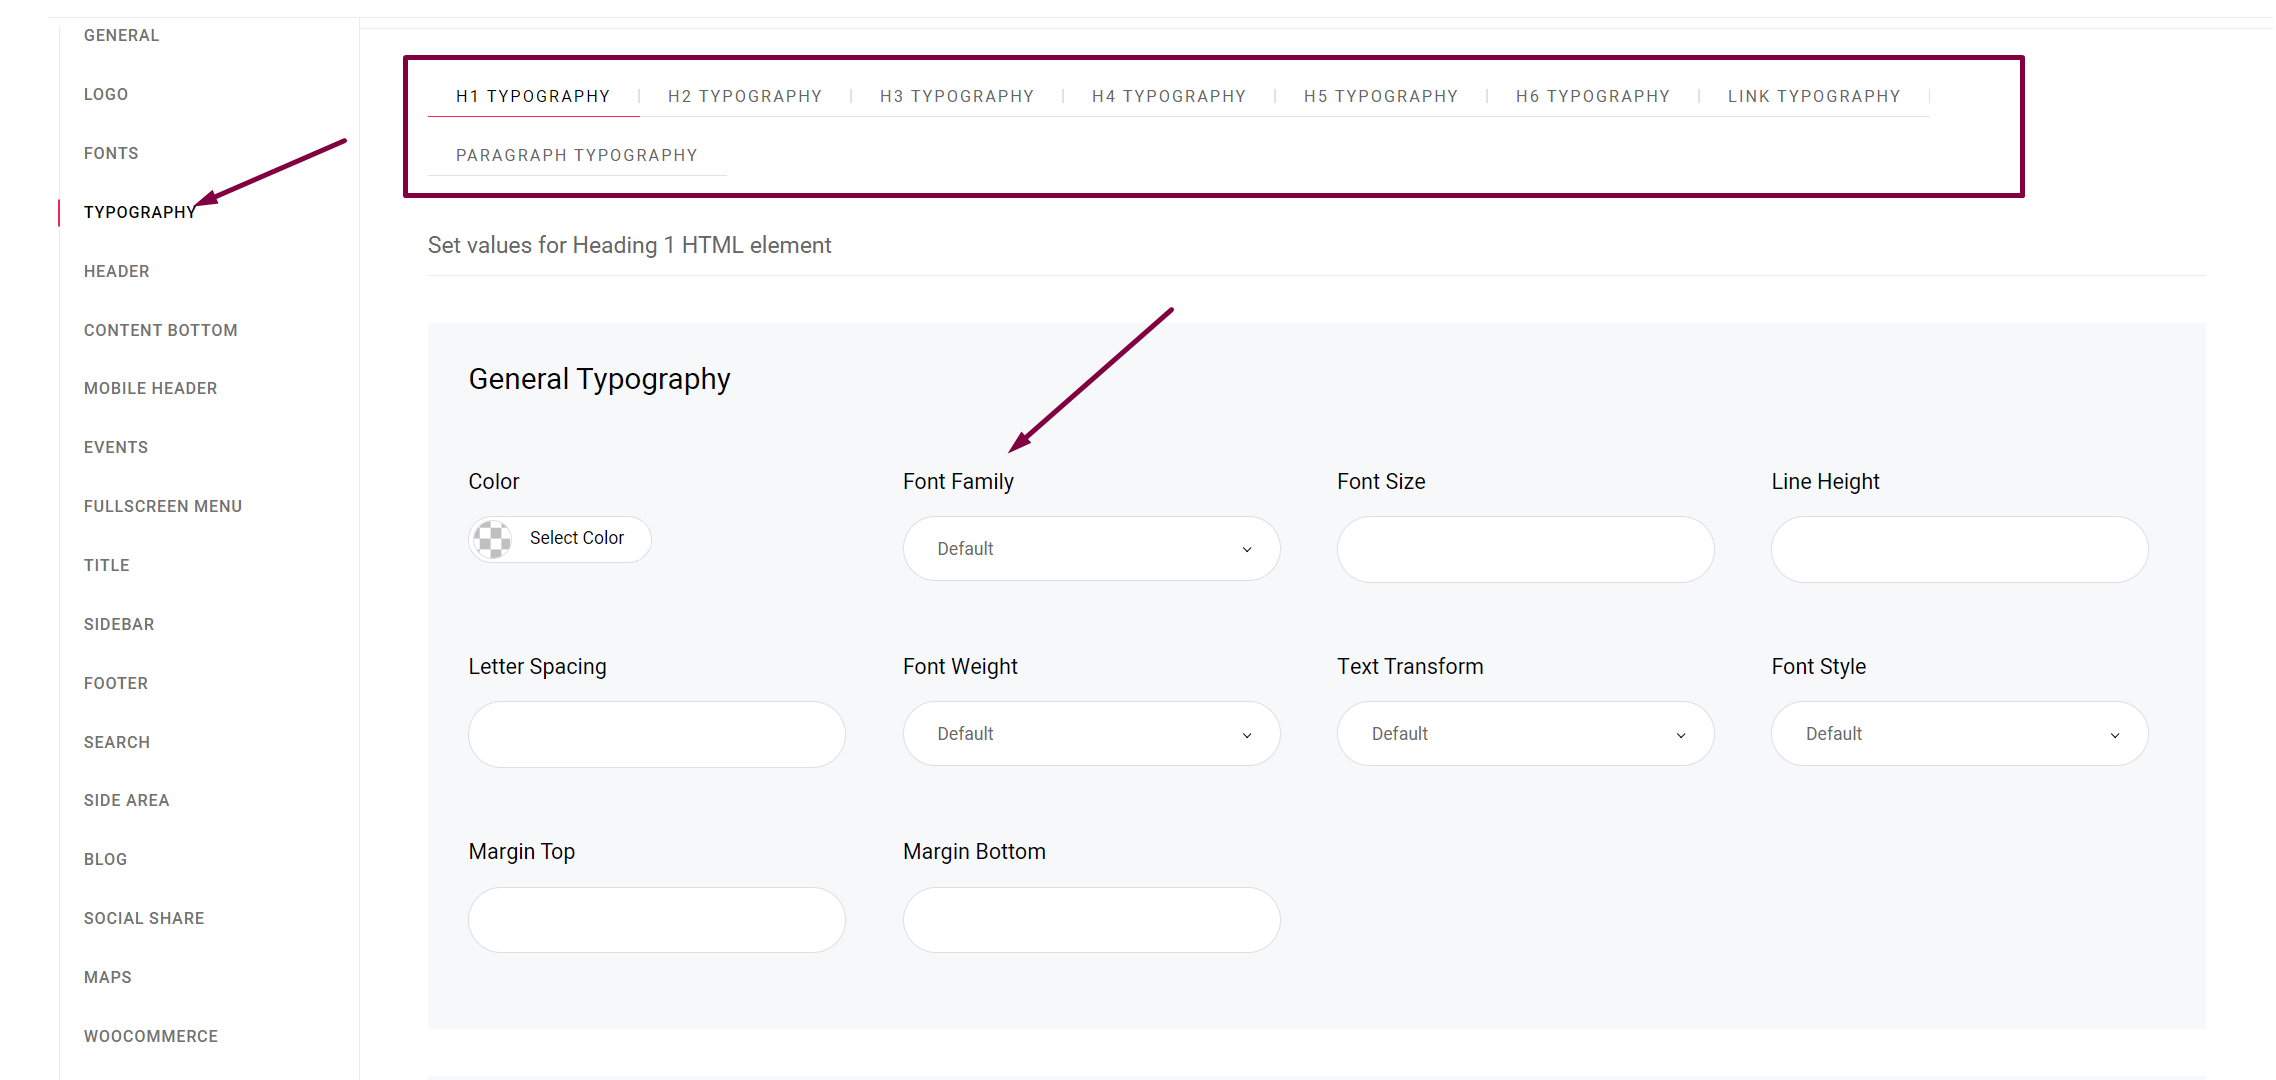Focus the Font Size input field

pyautogui.click(x=1525, y=549)
